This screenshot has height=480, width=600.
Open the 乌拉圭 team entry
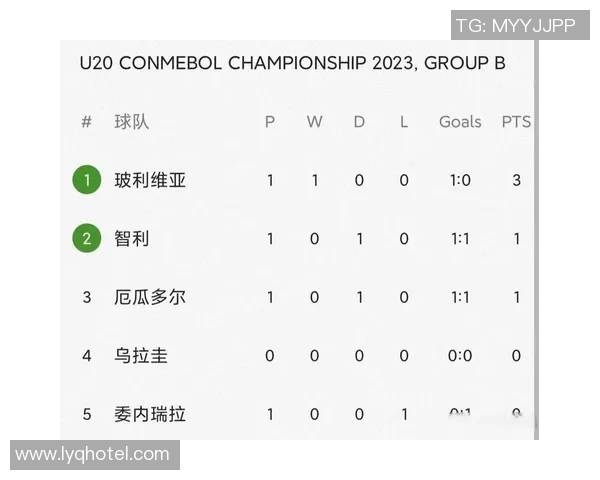click(141, 355)
